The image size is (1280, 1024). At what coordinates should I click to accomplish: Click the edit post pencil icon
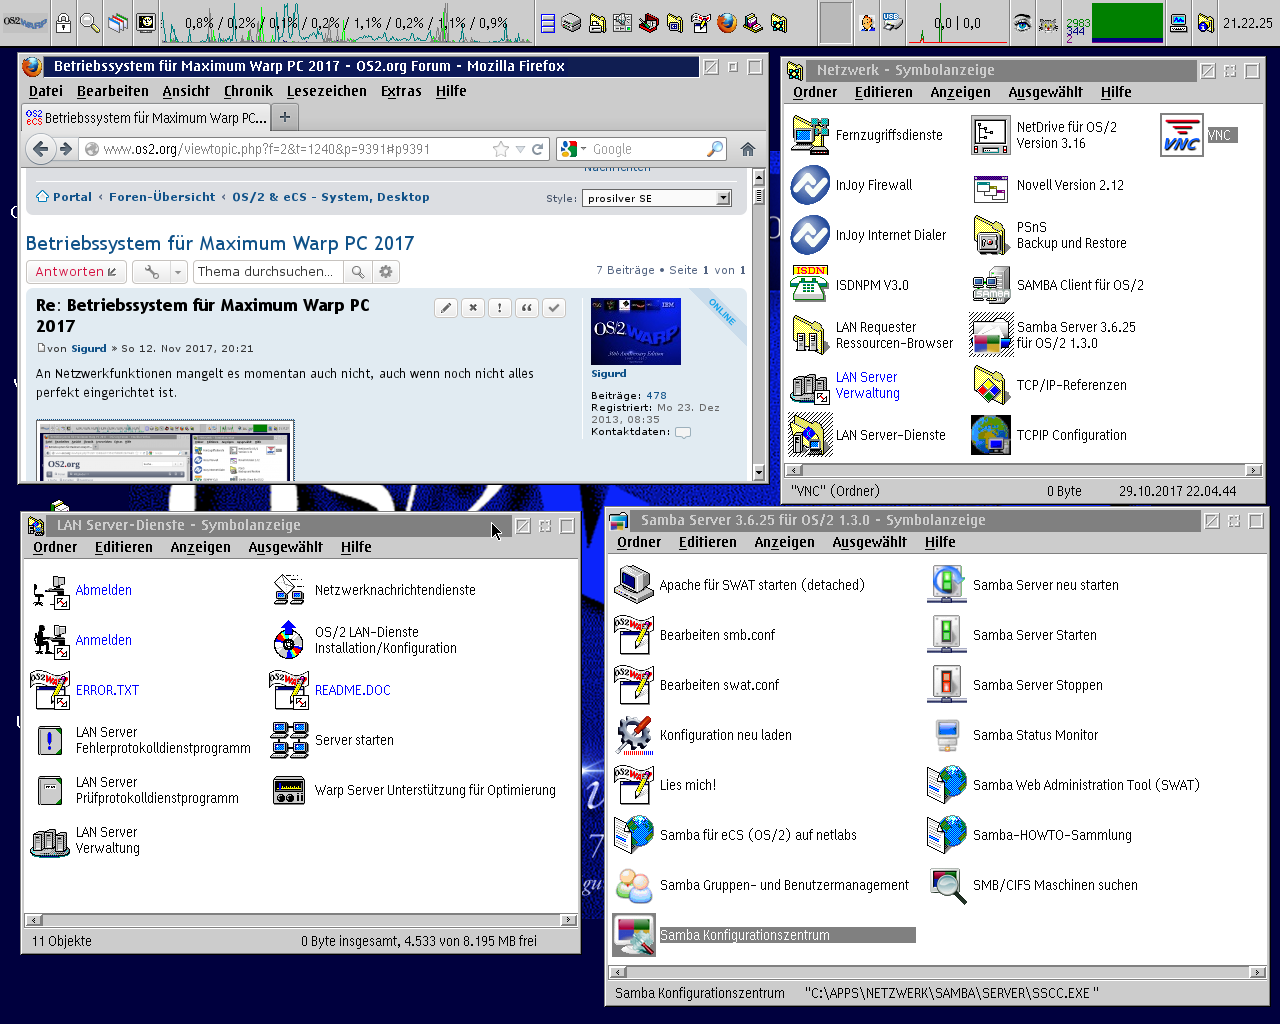446,308
